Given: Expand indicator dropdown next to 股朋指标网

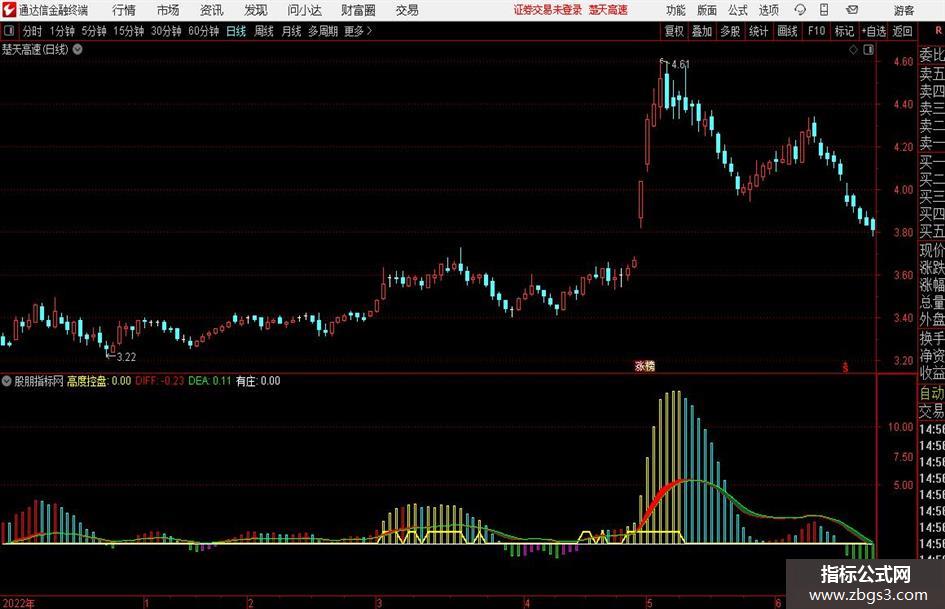Looking at the screenshot, I should [x=7, y=381].
